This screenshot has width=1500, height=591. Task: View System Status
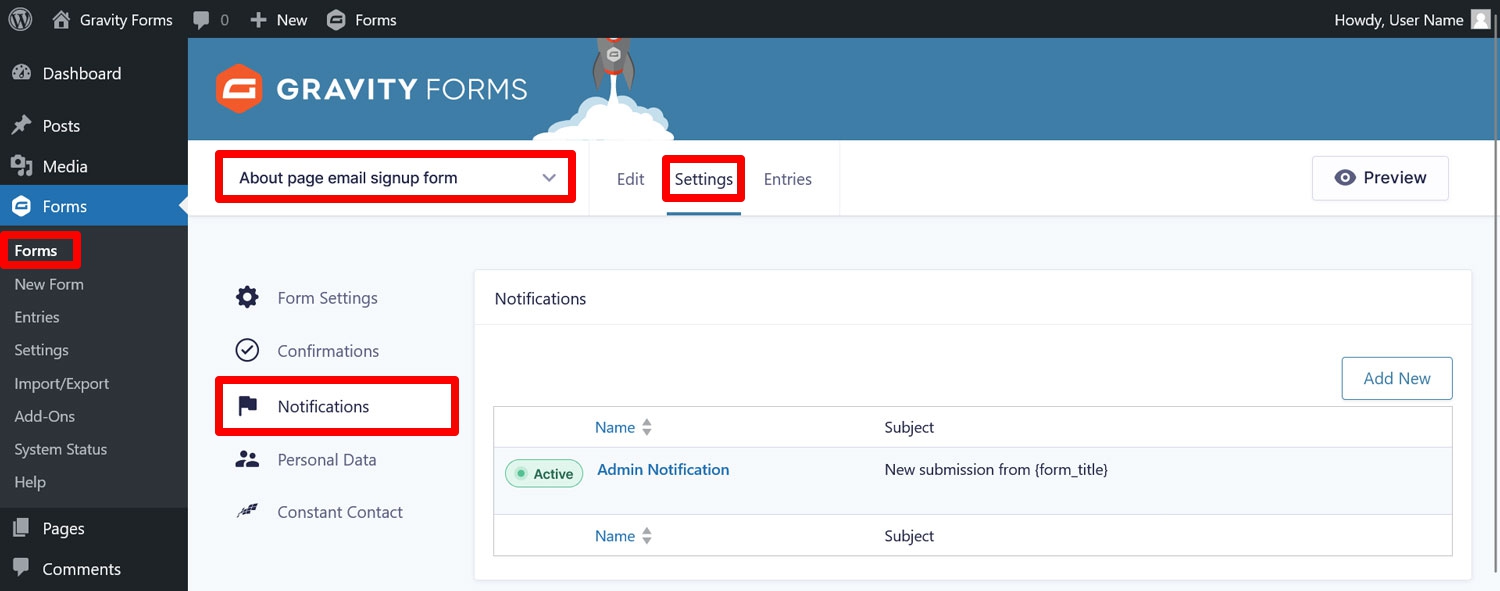click(x=60, y=449)
